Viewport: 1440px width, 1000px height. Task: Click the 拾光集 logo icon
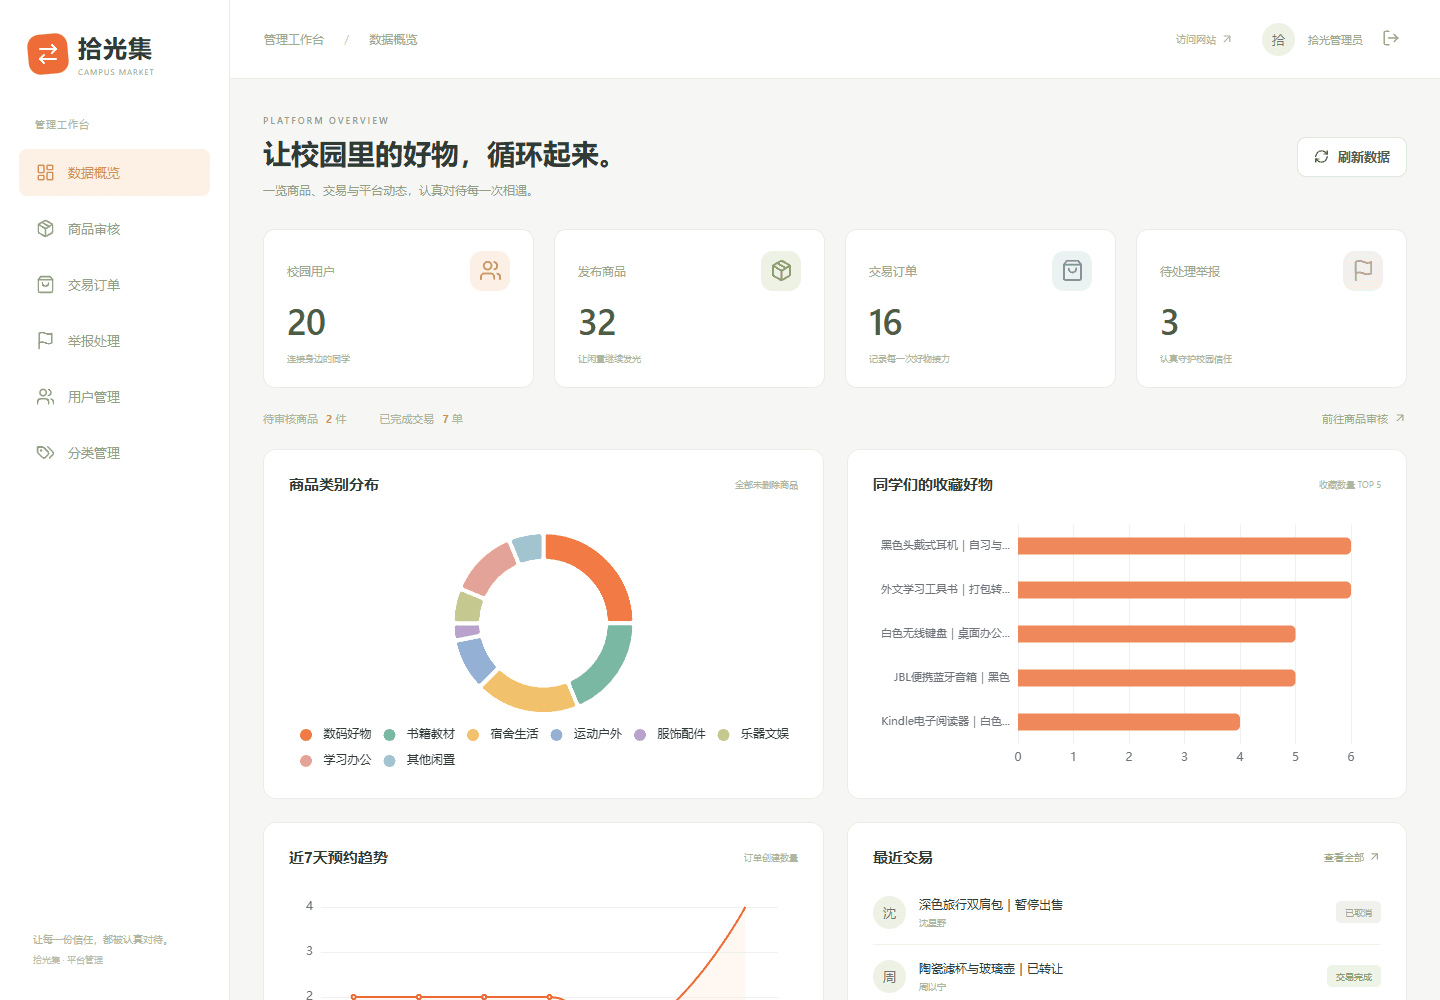coord(48,54)
